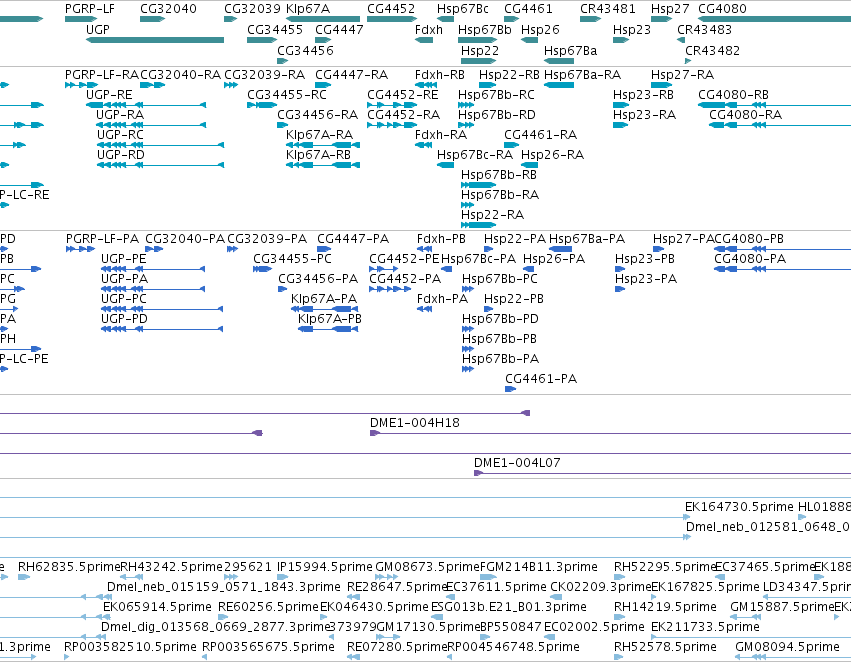Select the CG34455 gene label
Viewport: 851px width, 662px height.
(275, 29)
